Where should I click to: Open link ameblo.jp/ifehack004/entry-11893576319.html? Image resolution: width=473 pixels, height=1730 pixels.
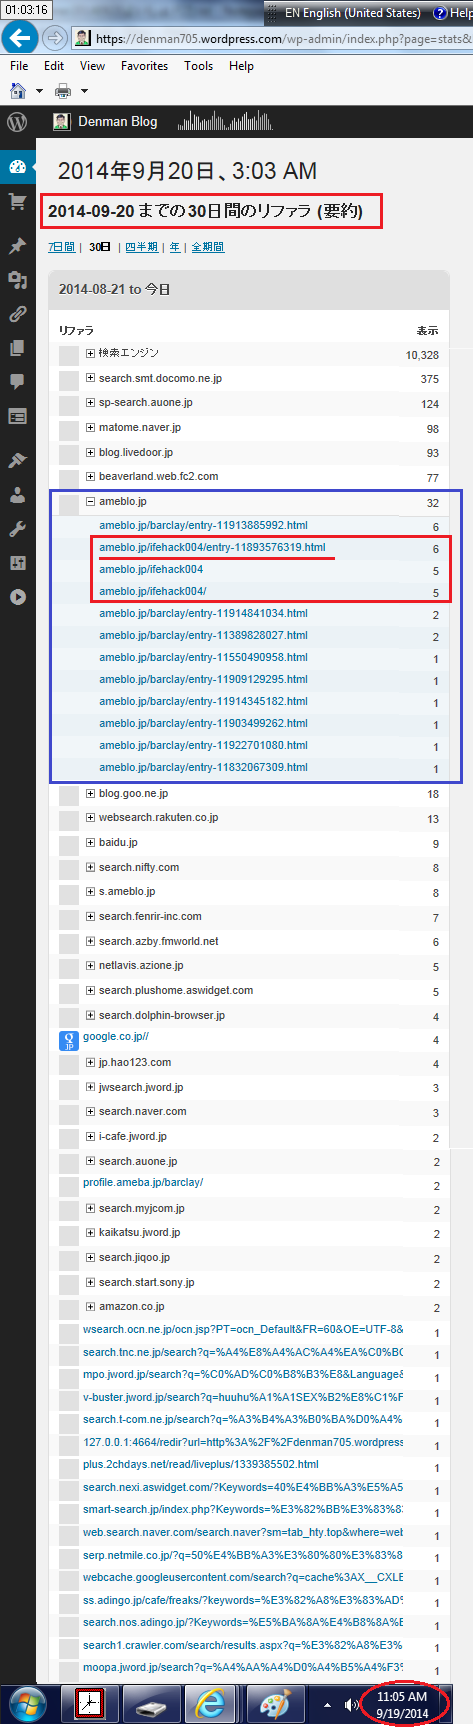tap(212, 547)
